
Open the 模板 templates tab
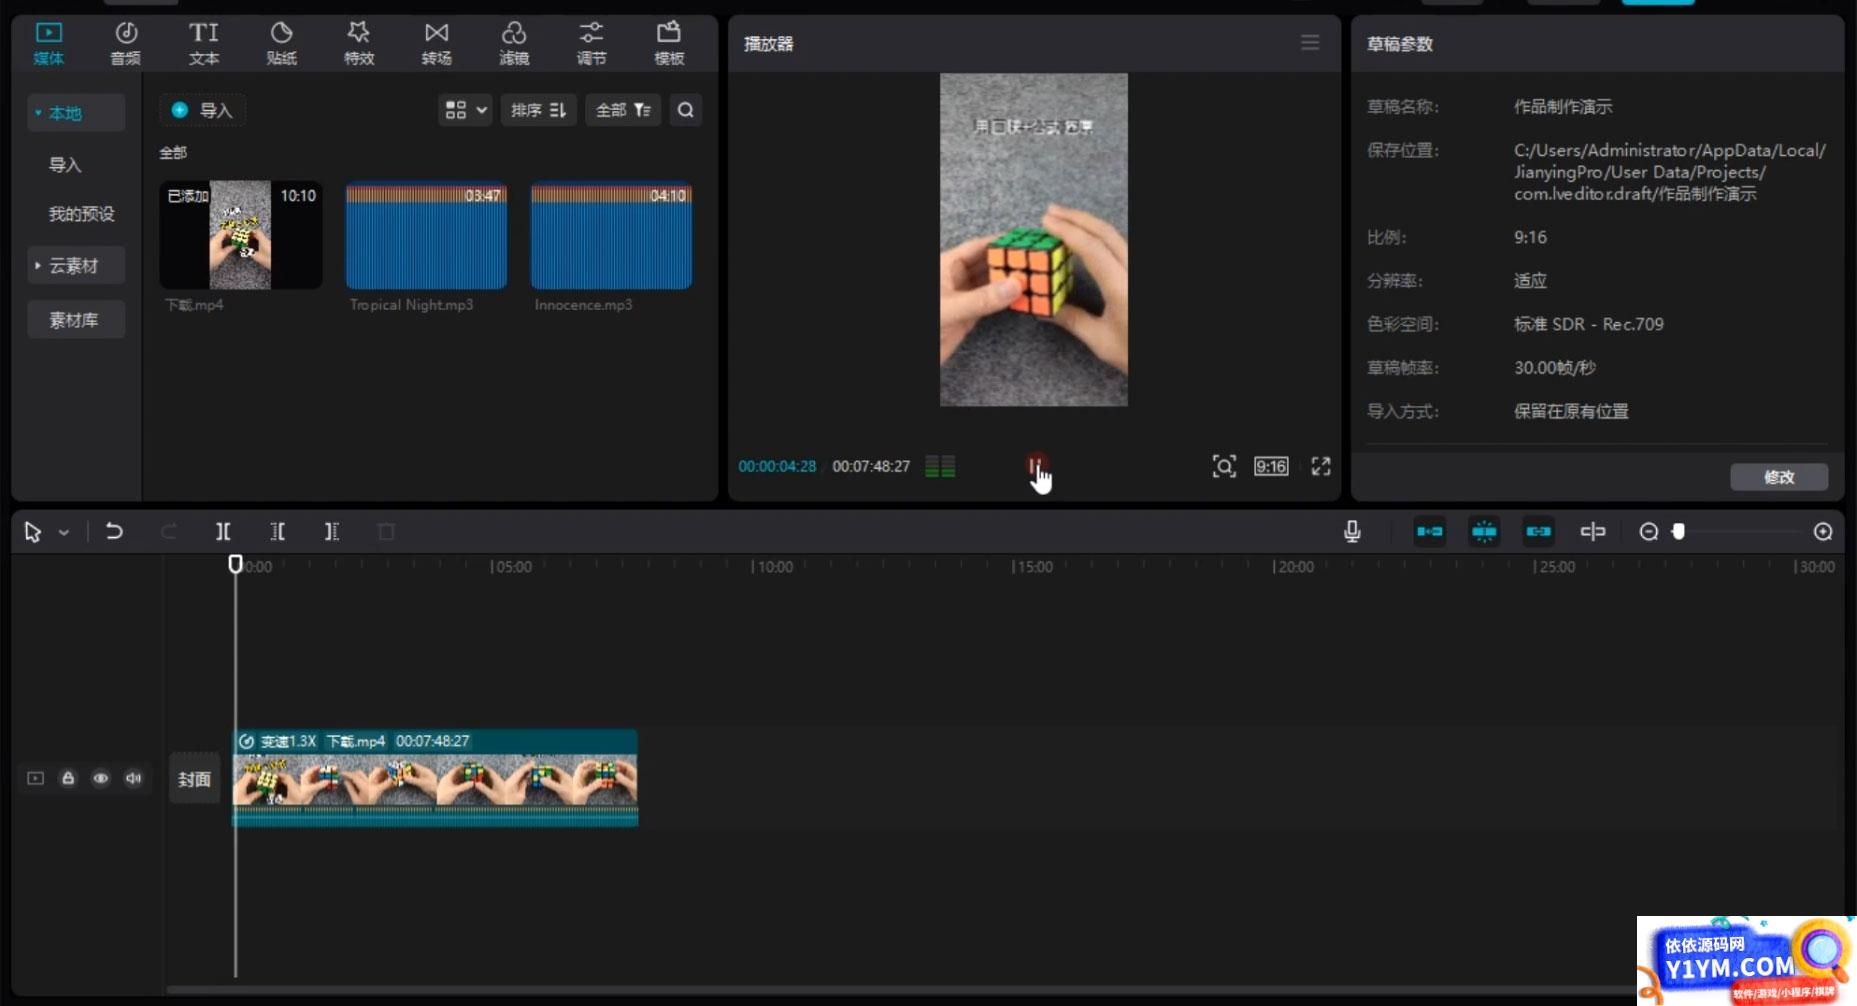[669, 44]
